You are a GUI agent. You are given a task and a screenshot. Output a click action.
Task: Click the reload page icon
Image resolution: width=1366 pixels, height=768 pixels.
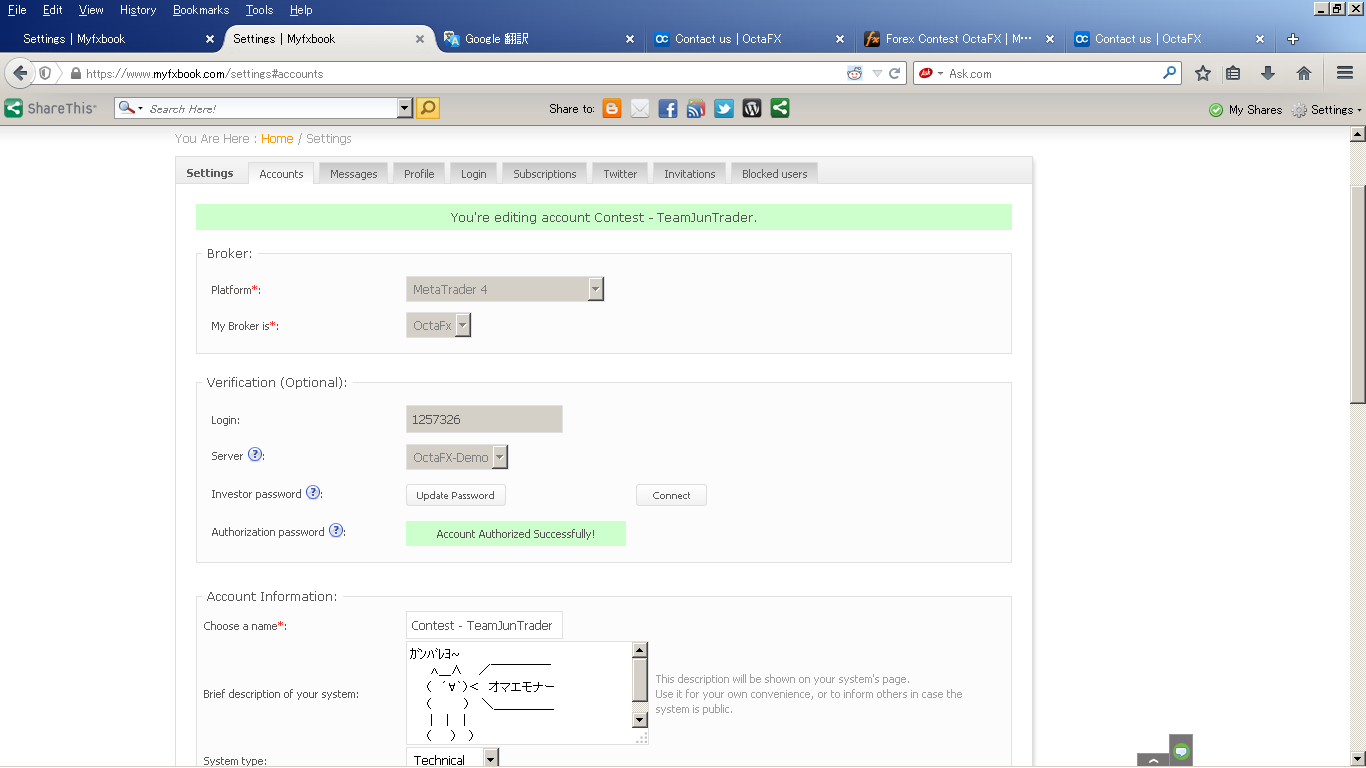[895, 73]
